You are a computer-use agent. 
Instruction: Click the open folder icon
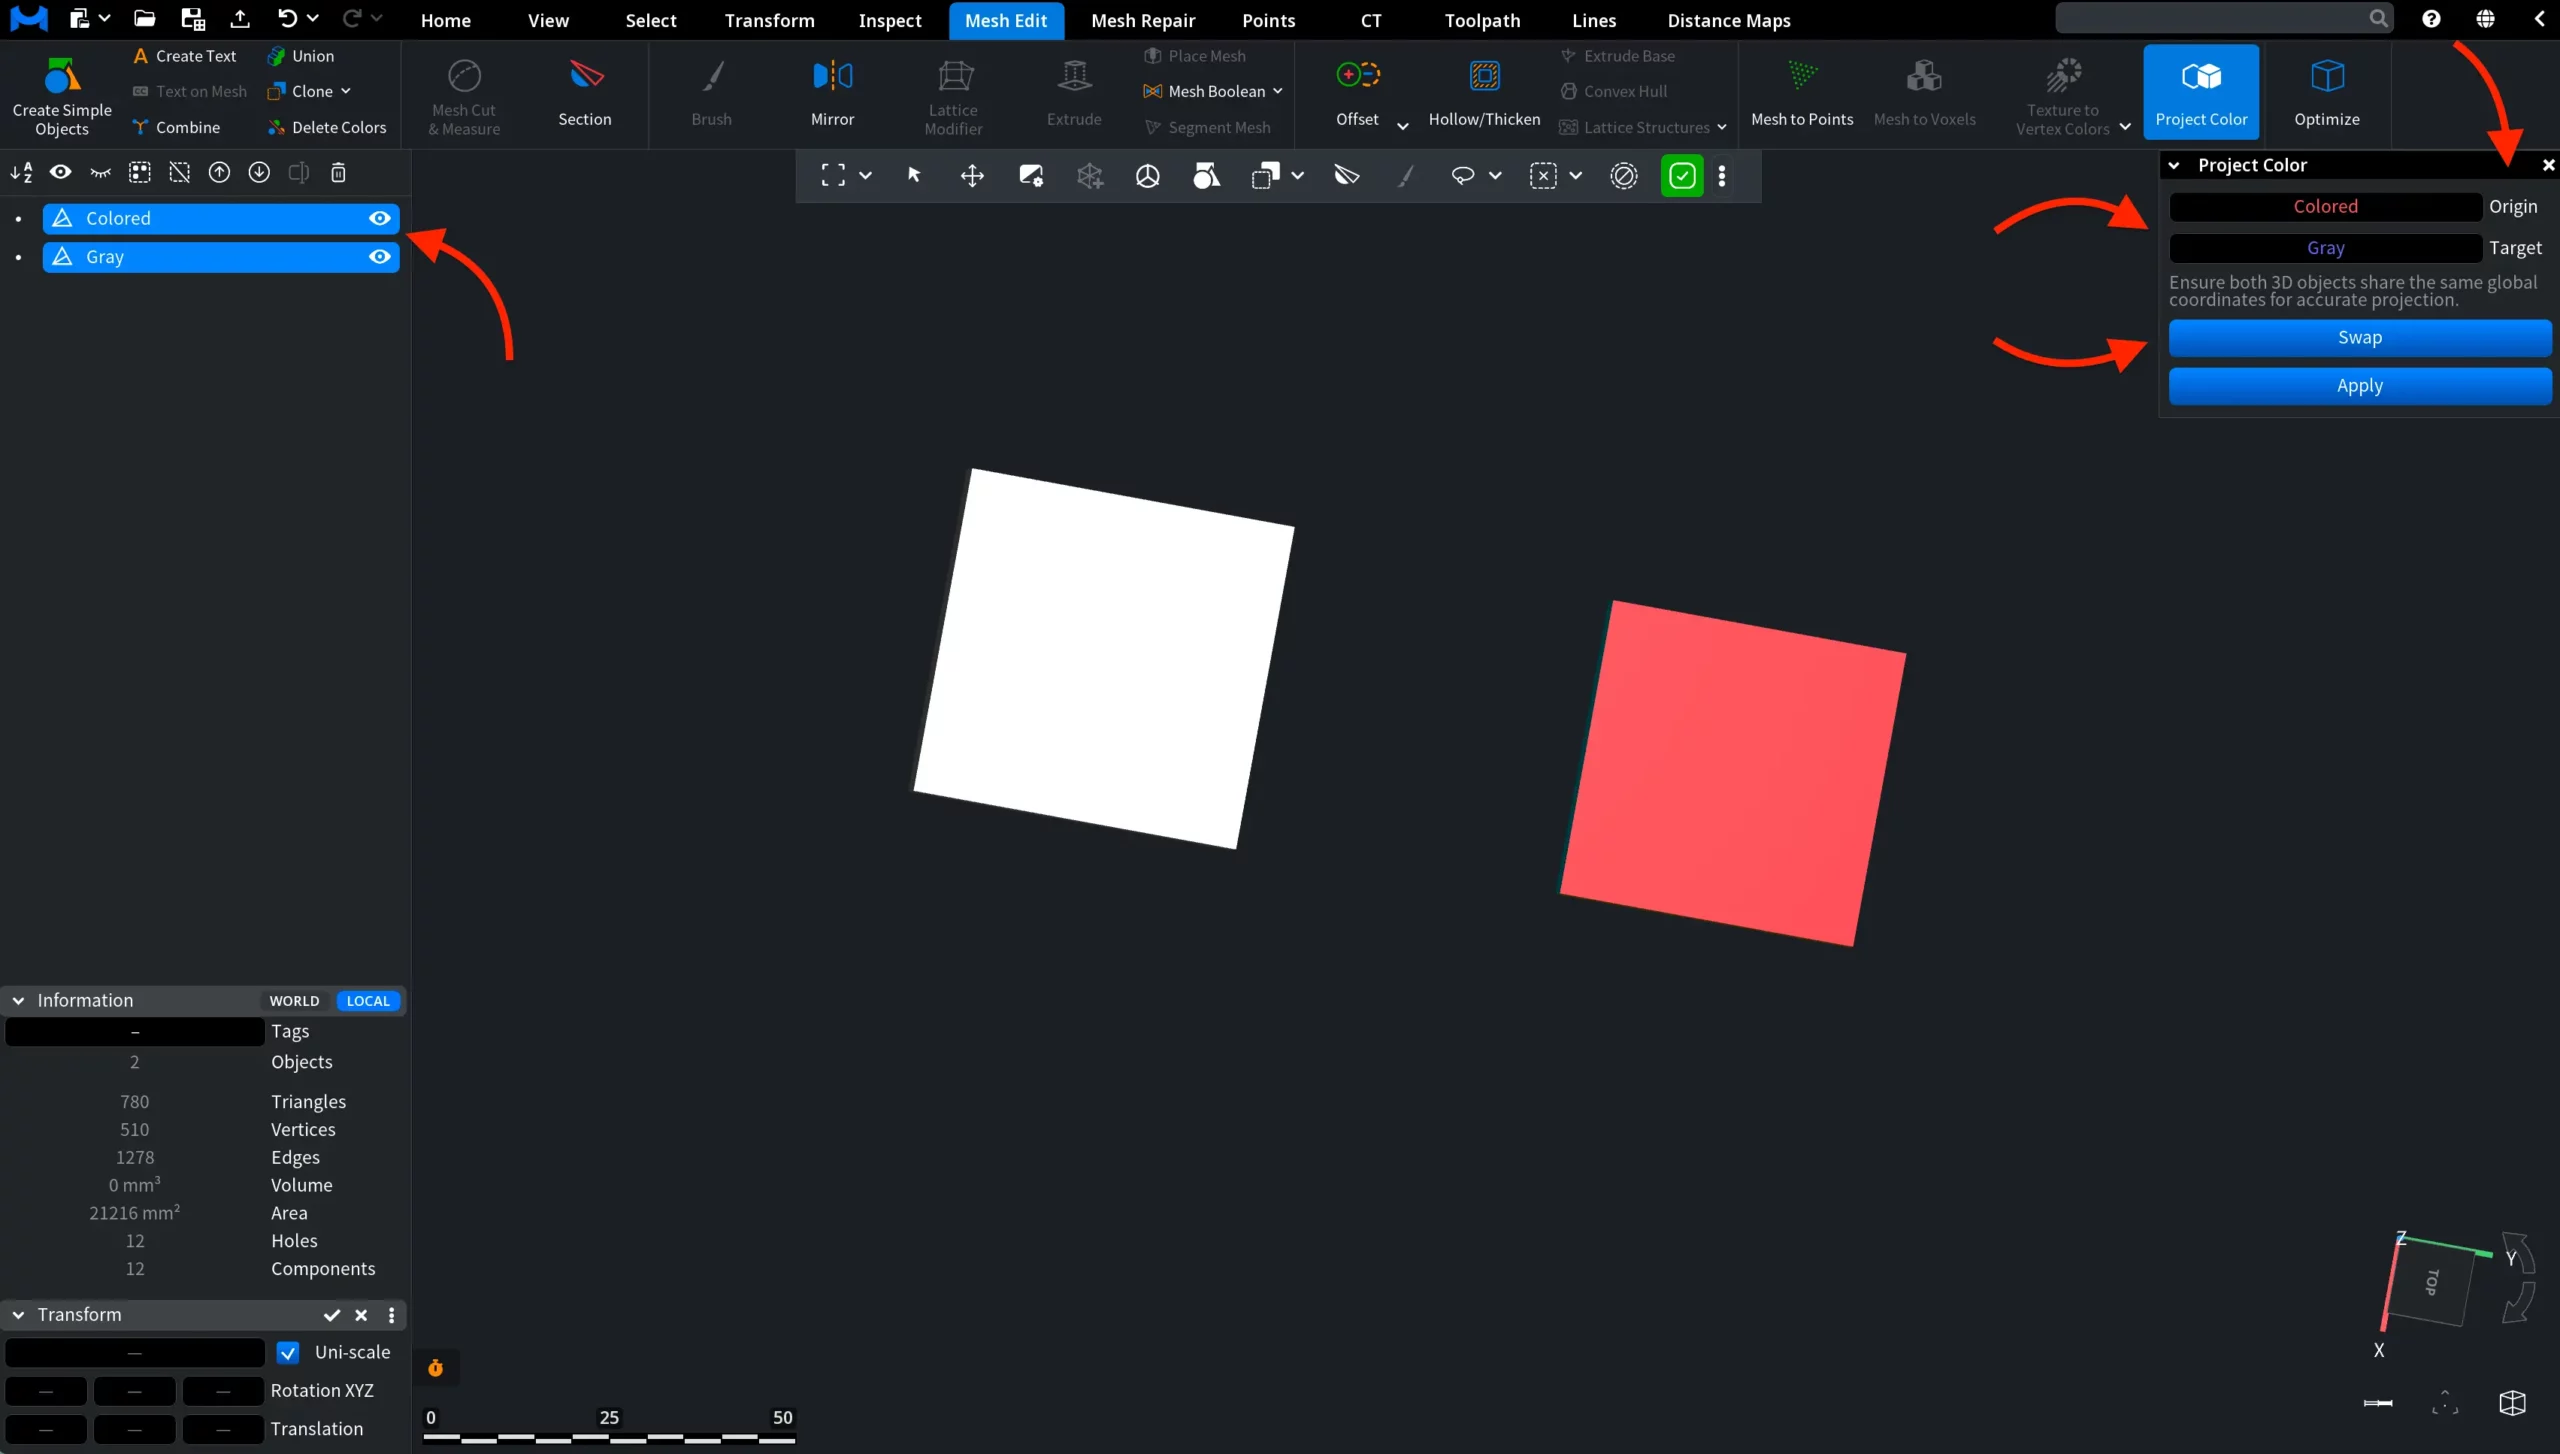145,18
